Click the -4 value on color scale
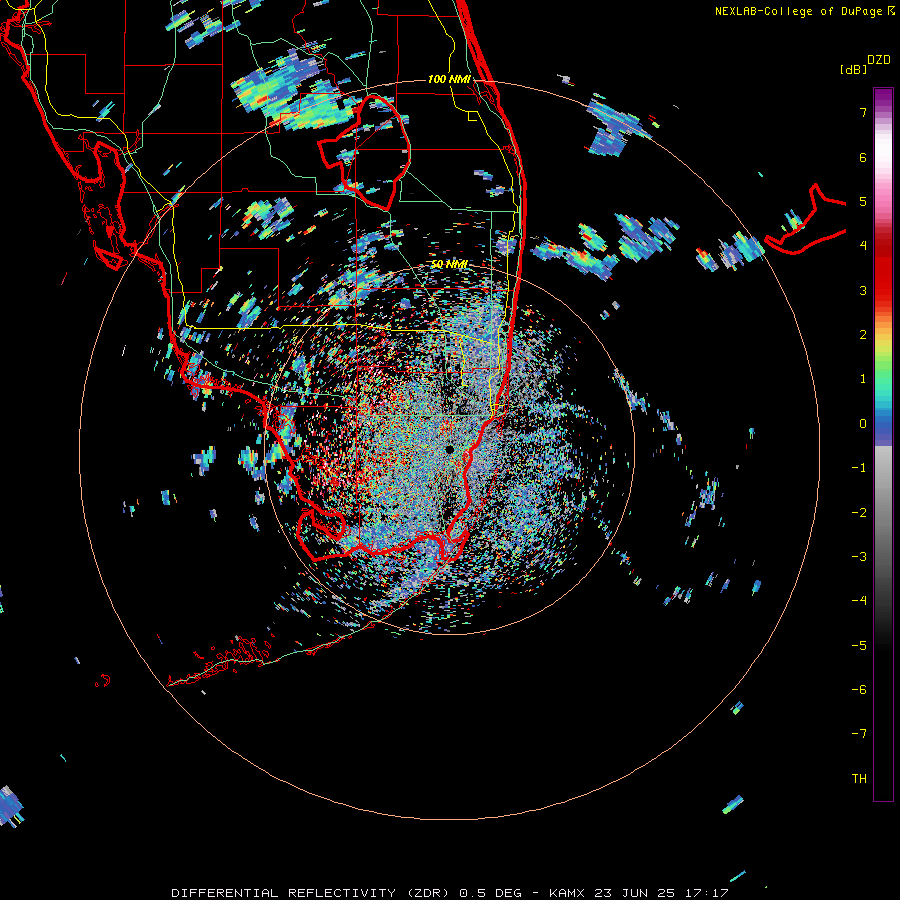 coord(859,600)
